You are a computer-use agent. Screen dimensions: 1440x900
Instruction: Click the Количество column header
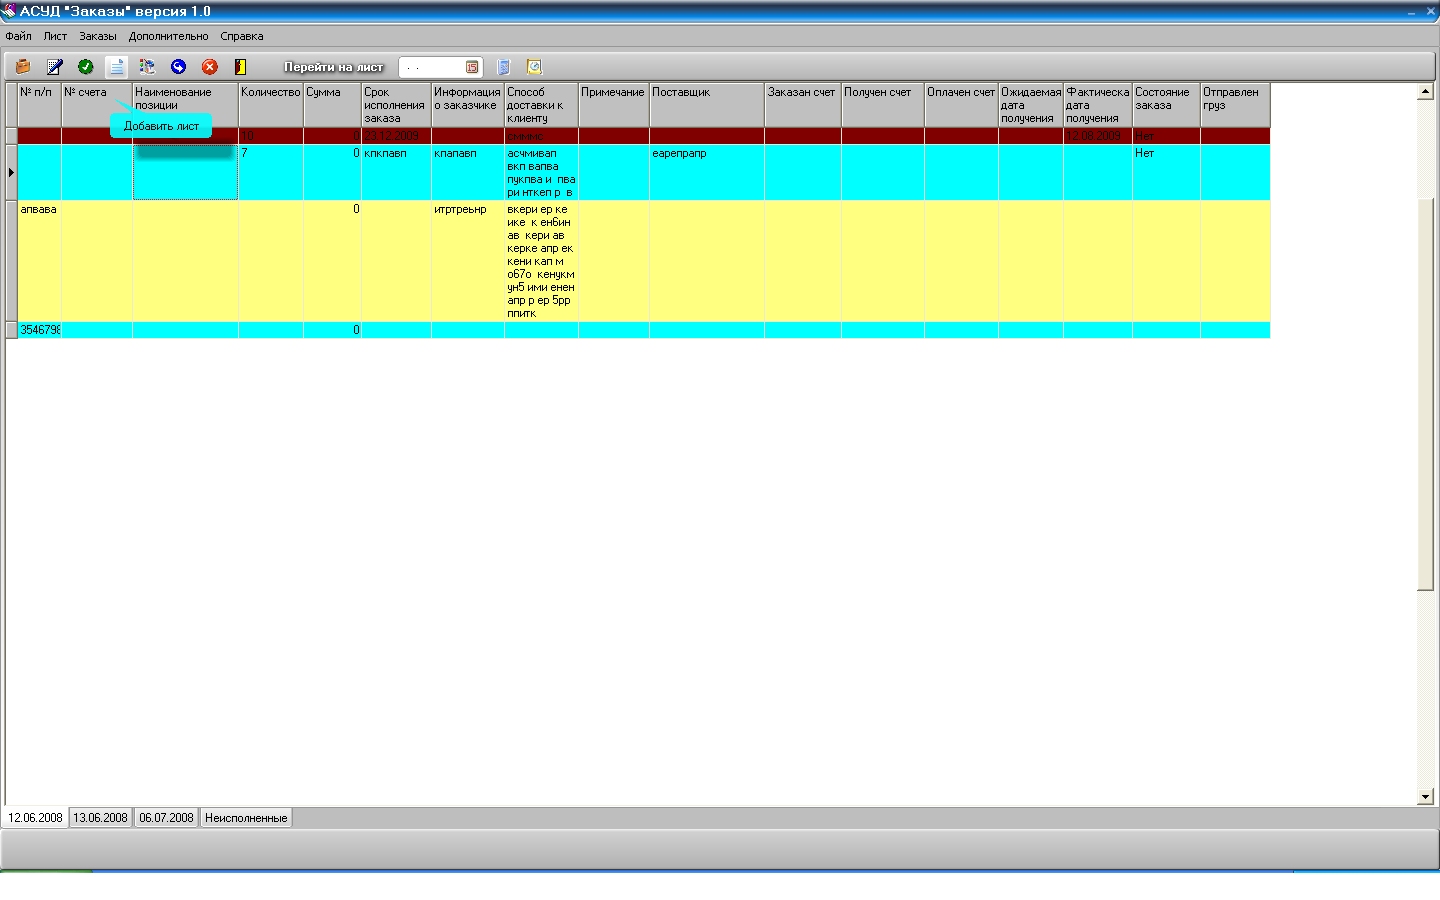coord(271,105)
